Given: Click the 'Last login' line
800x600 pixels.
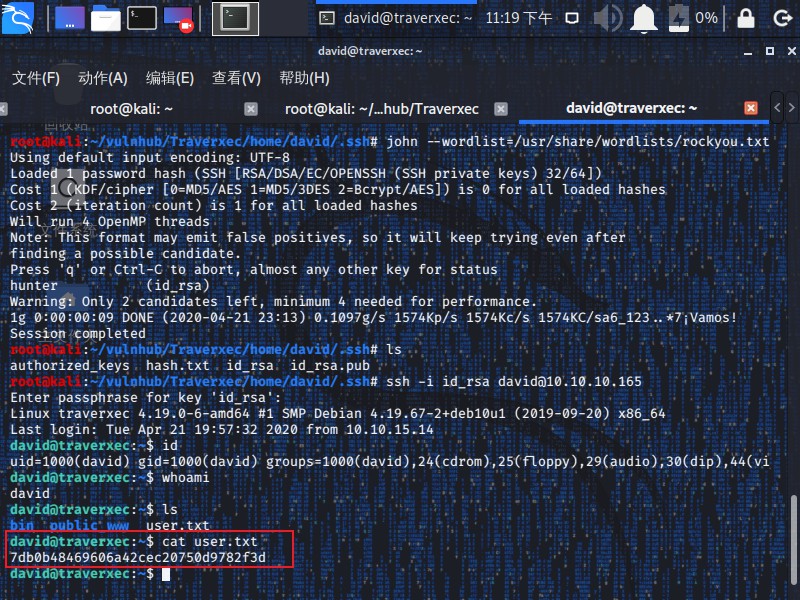Looking at the screenshot, I should click(221, 429).
